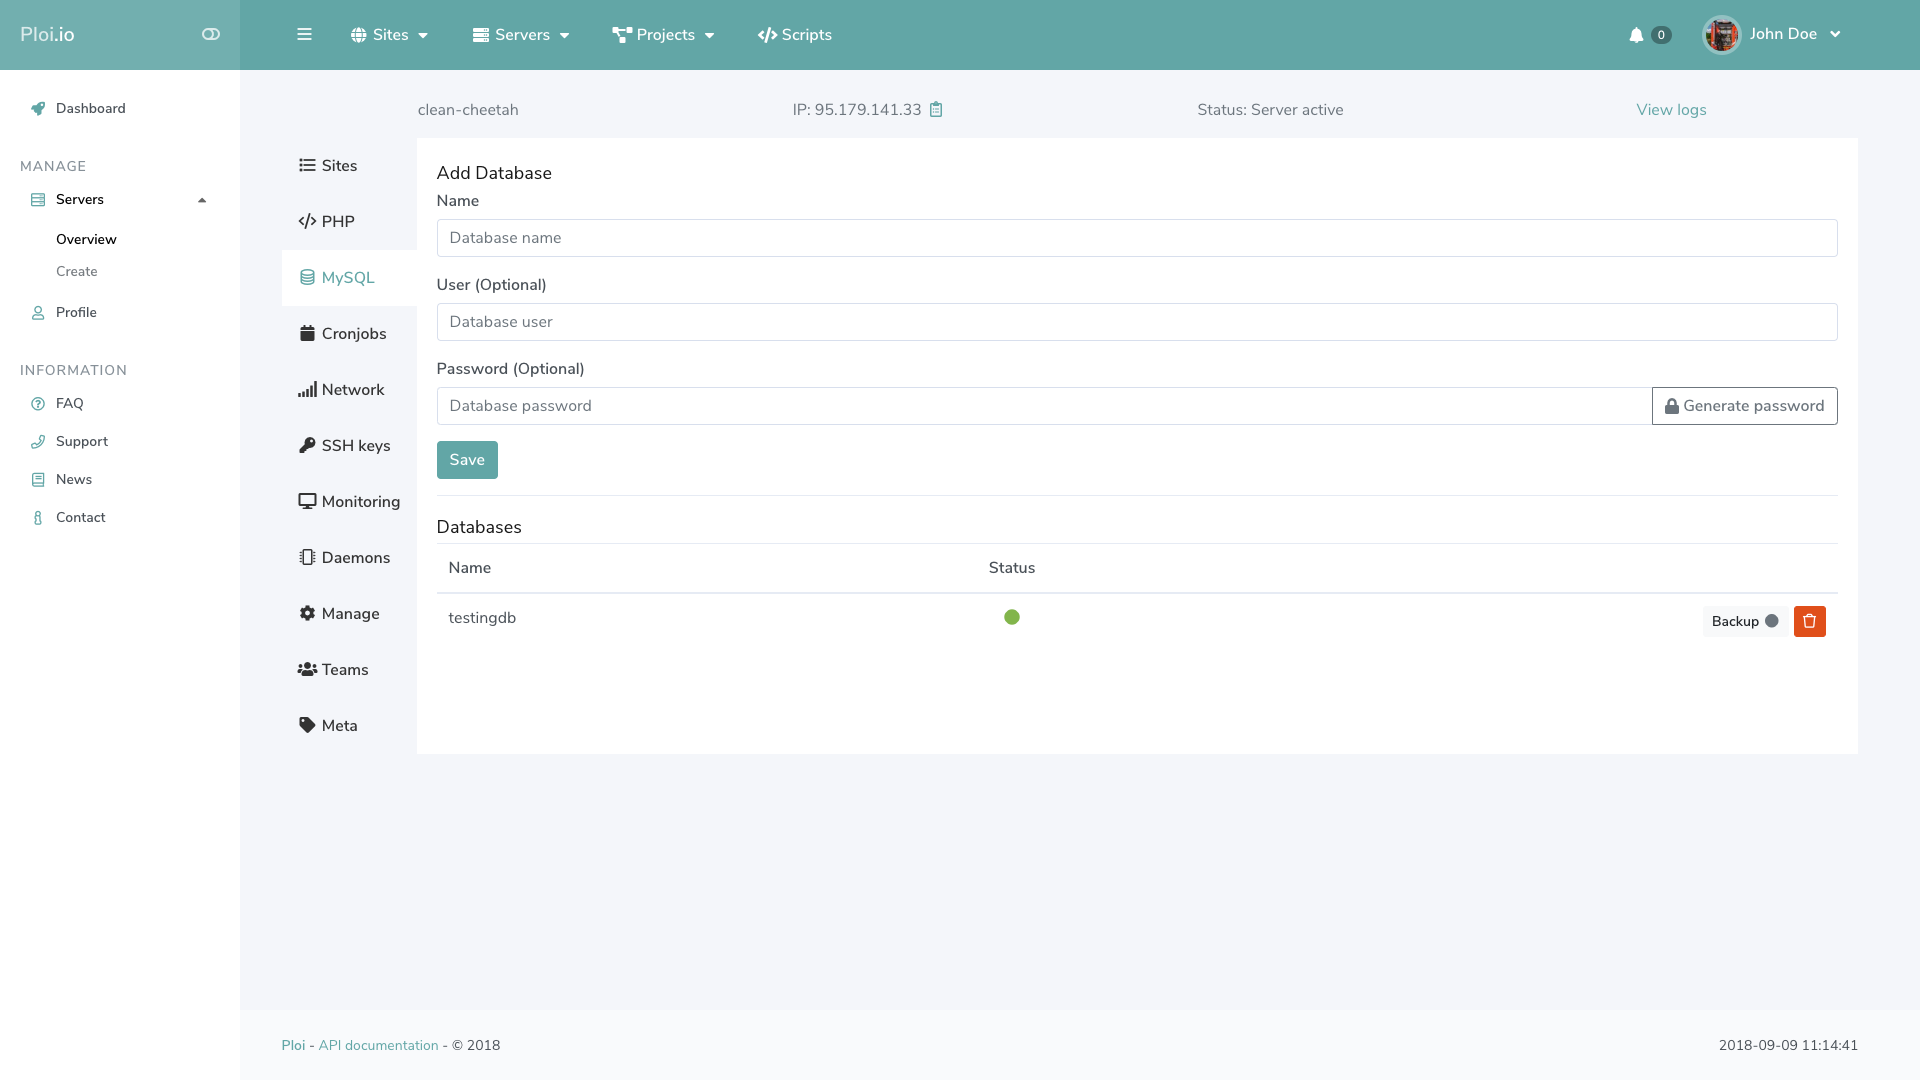Select the MySQL tab

(x=349, y=278)
